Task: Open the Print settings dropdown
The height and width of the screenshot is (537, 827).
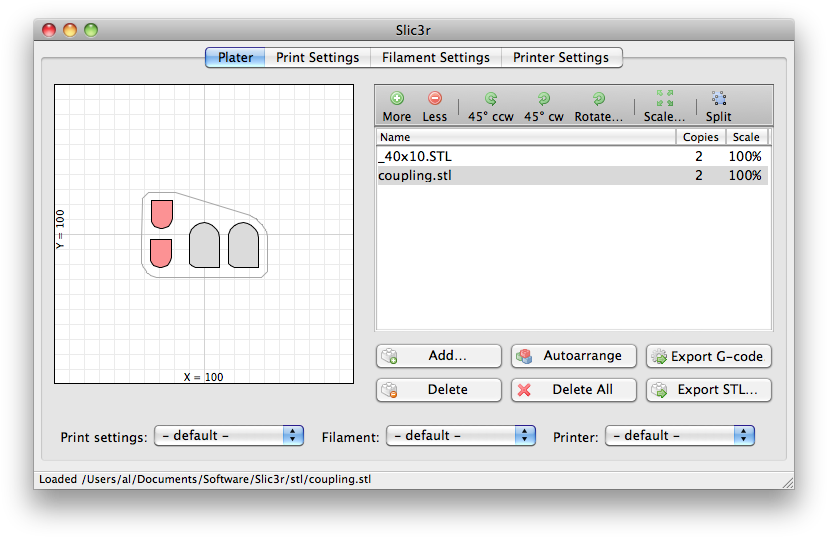Action: coord(228,436)
